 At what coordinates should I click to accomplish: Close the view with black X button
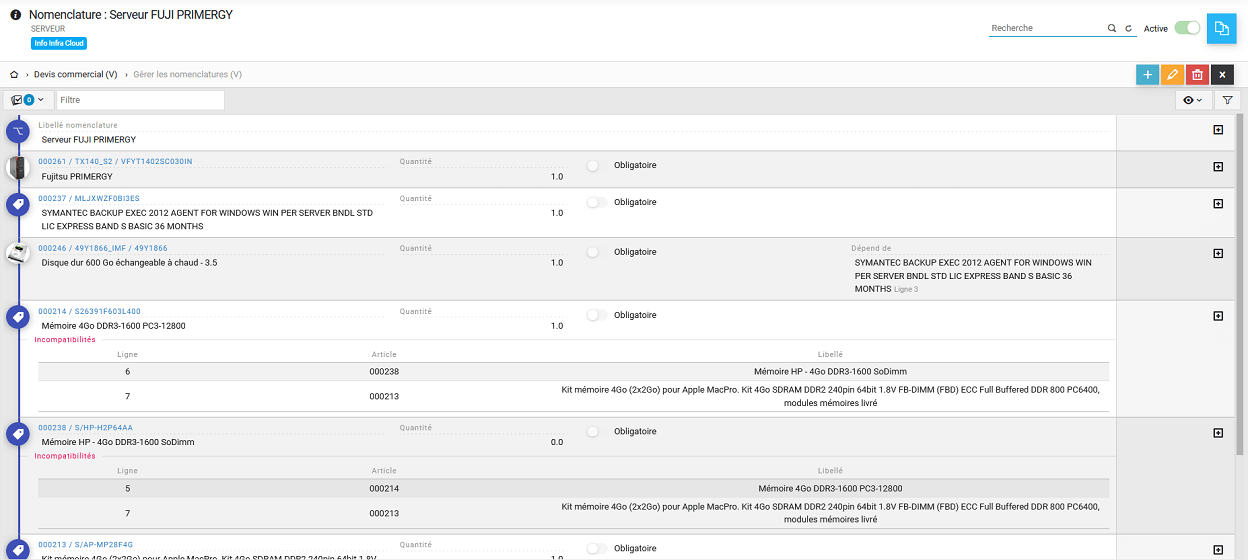(x=1222, y=75)
